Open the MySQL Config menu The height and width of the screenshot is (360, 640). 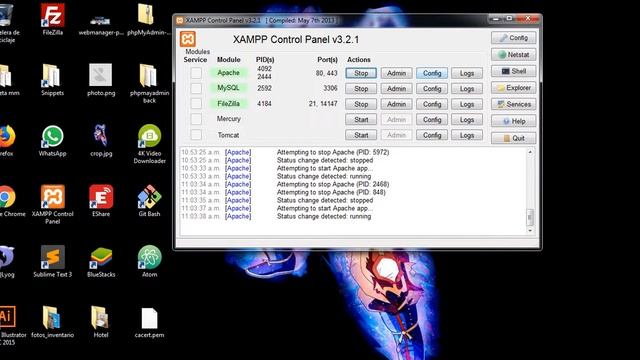pyautogui.click(x=432, y=89)
